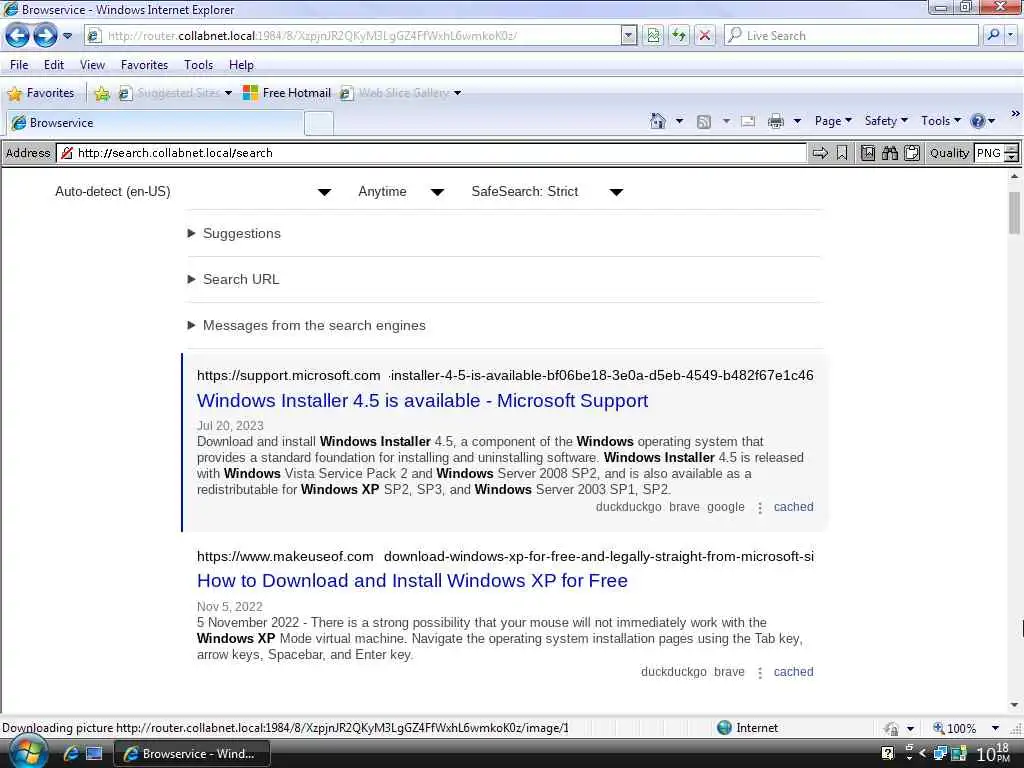Screen dimensions: 1024x768
Task: Expand the Suggestions section
Action: [234, 233]
